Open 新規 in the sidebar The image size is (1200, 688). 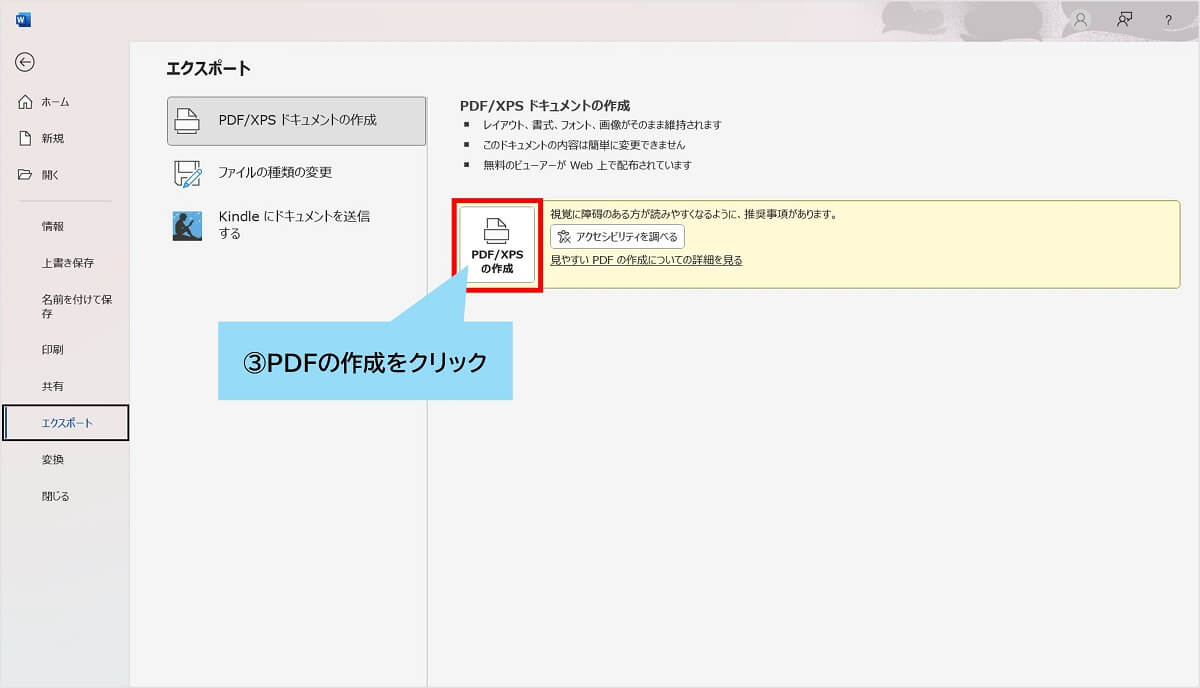[52, 139]
